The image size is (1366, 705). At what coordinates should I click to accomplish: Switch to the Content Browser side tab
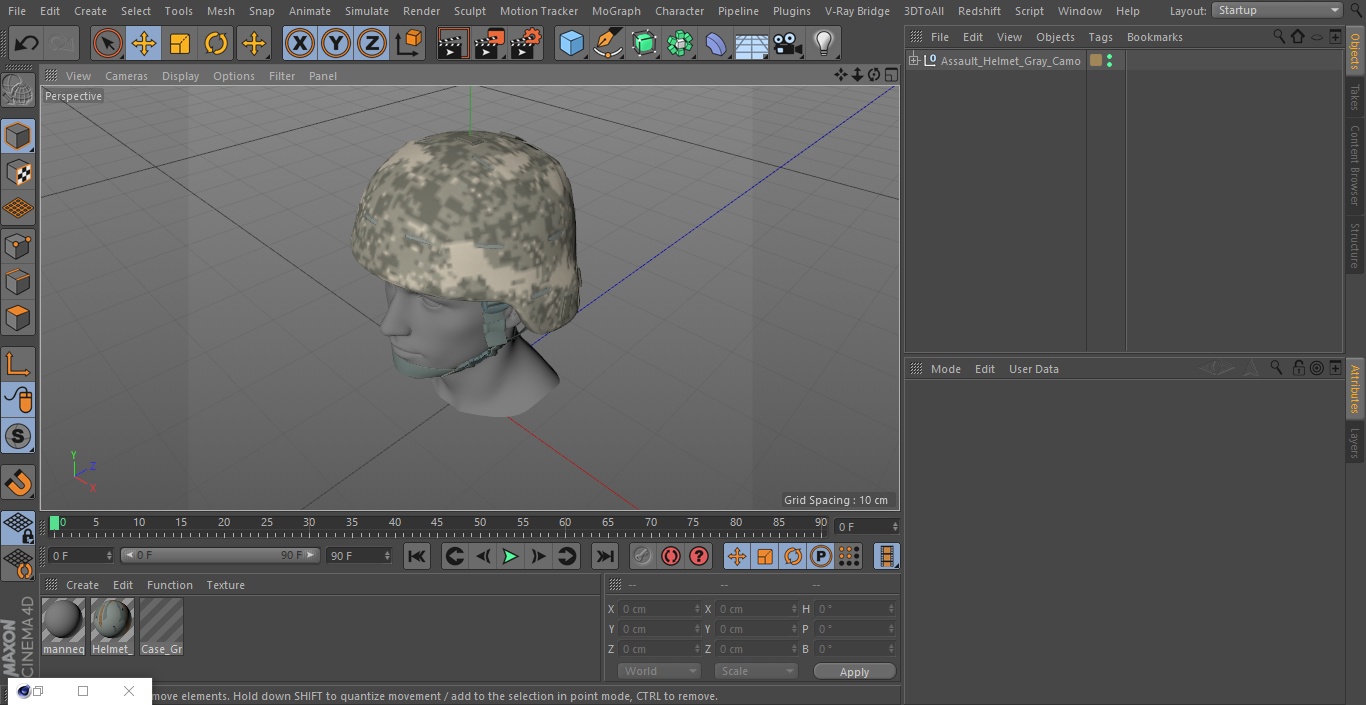pos(1355,166)
